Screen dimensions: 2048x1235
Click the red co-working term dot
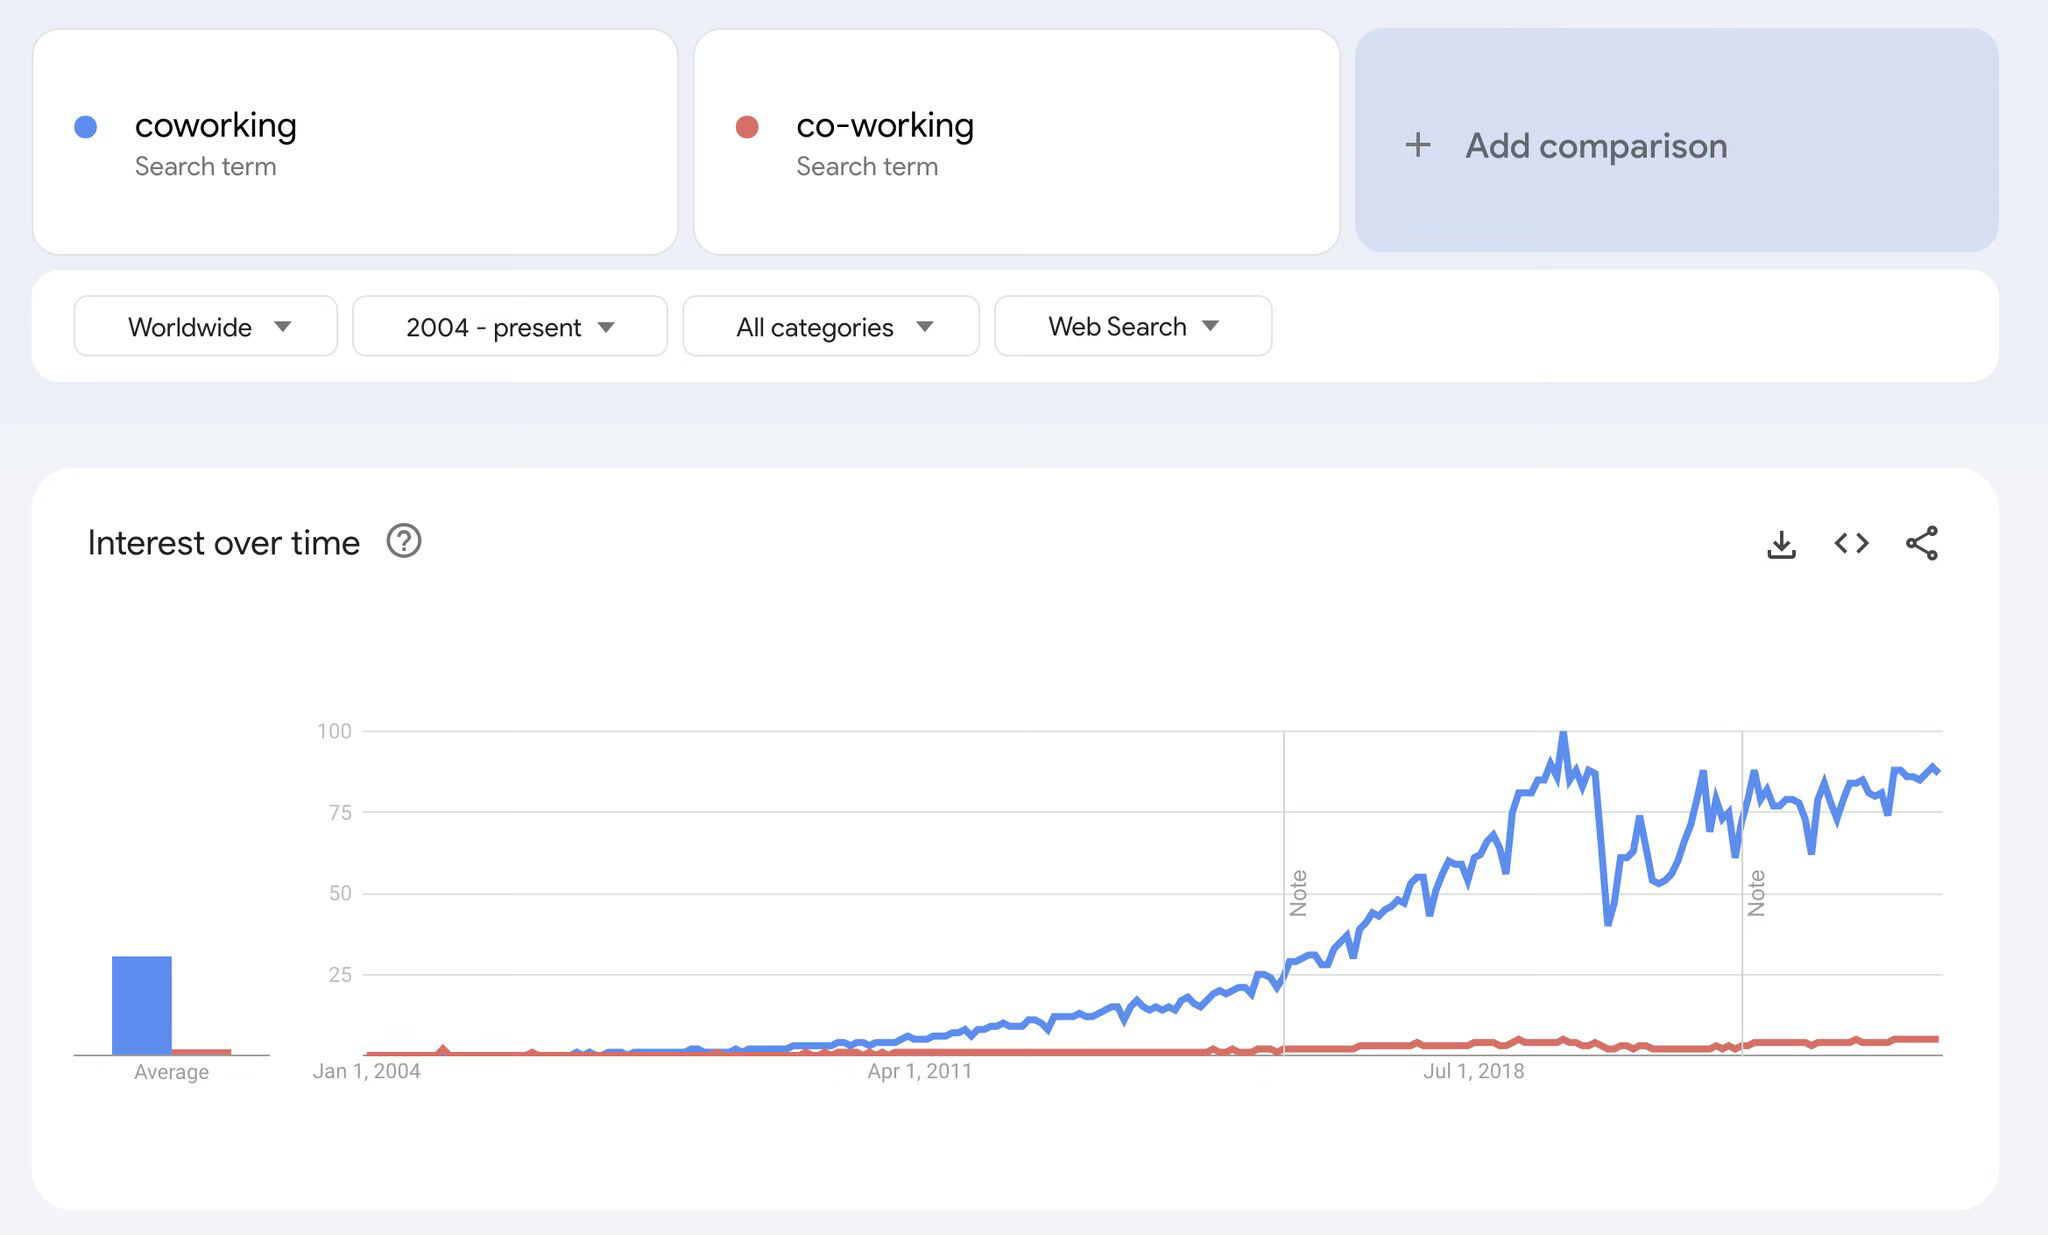[x=747, y=127]
